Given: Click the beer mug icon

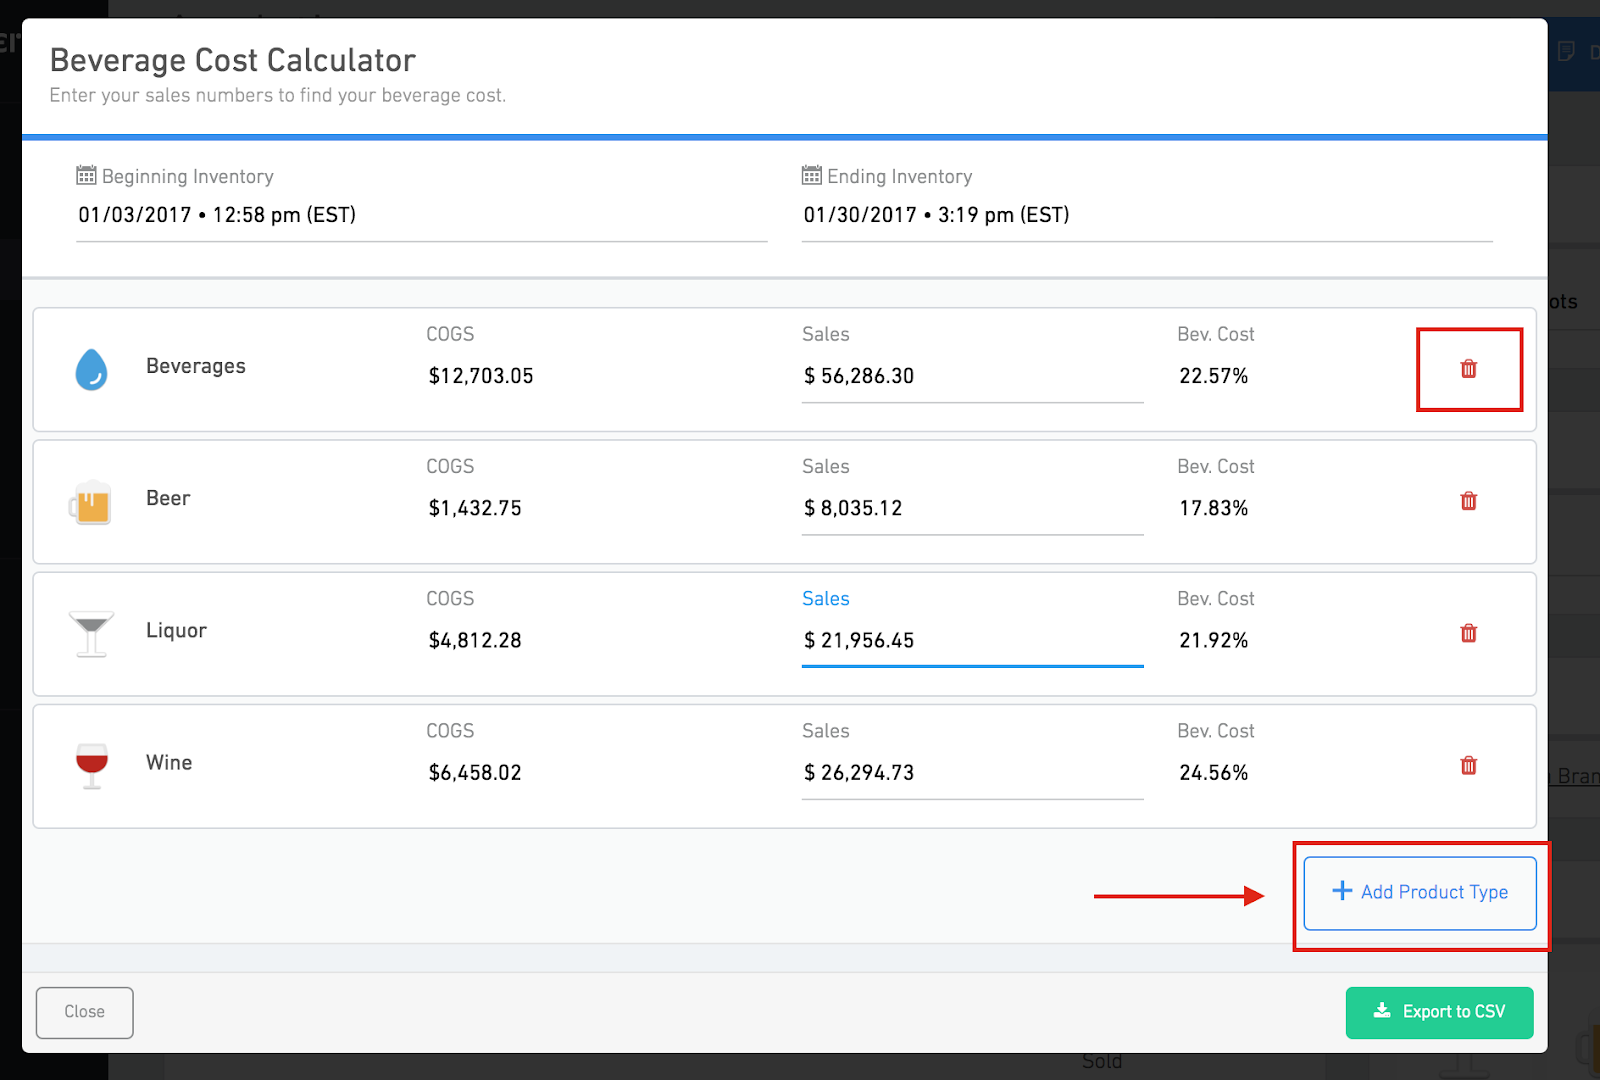Looking at the screenshot, I should 91,502.
